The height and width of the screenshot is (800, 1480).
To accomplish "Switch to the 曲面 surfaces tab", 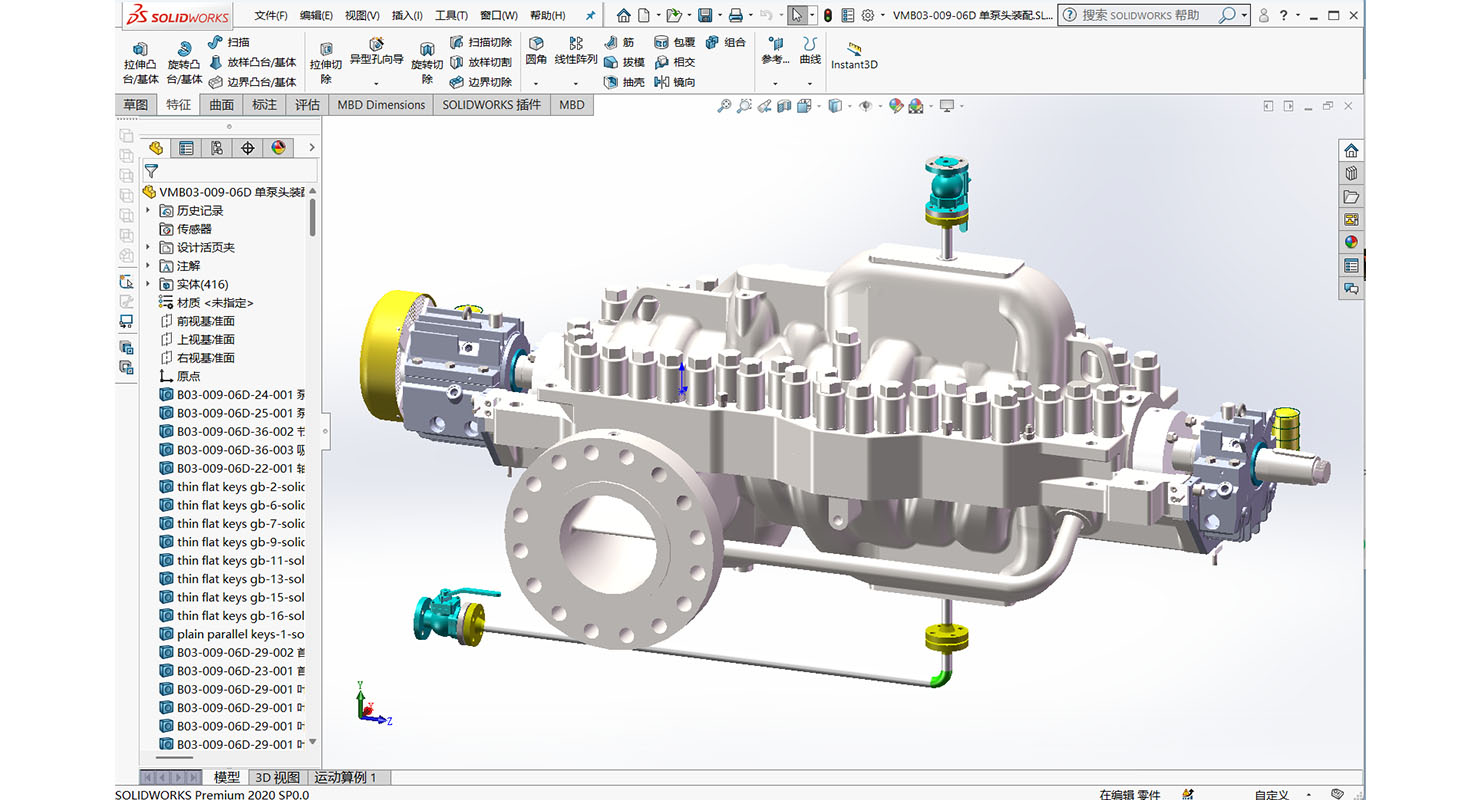I will pyautogui.click(x=221, y=105).
